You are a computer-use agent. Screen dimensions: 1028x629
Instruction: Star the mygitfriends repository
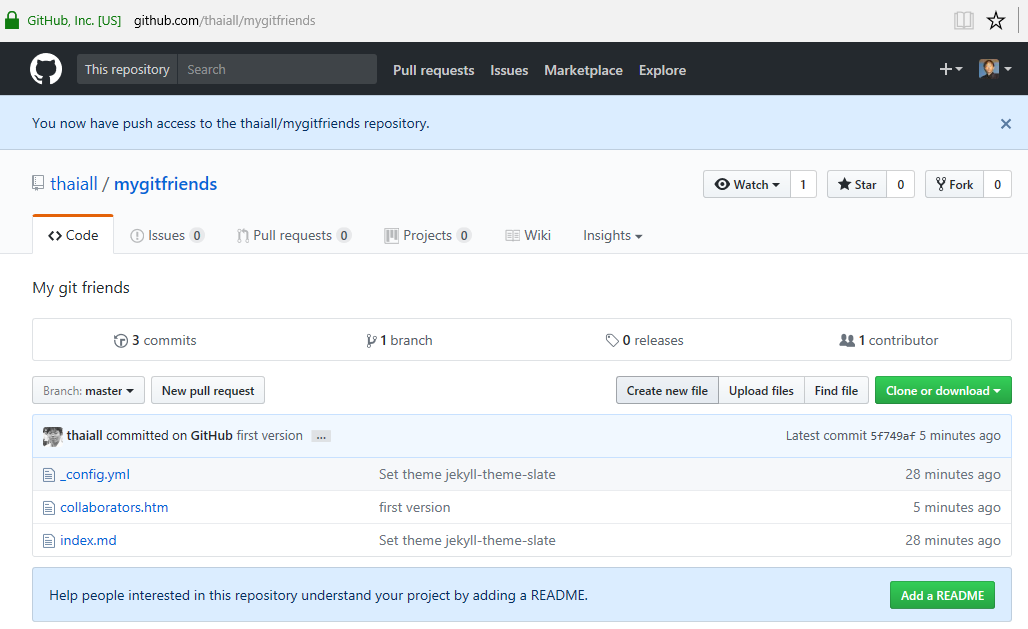pyautogui.click(x=857, y=184)
